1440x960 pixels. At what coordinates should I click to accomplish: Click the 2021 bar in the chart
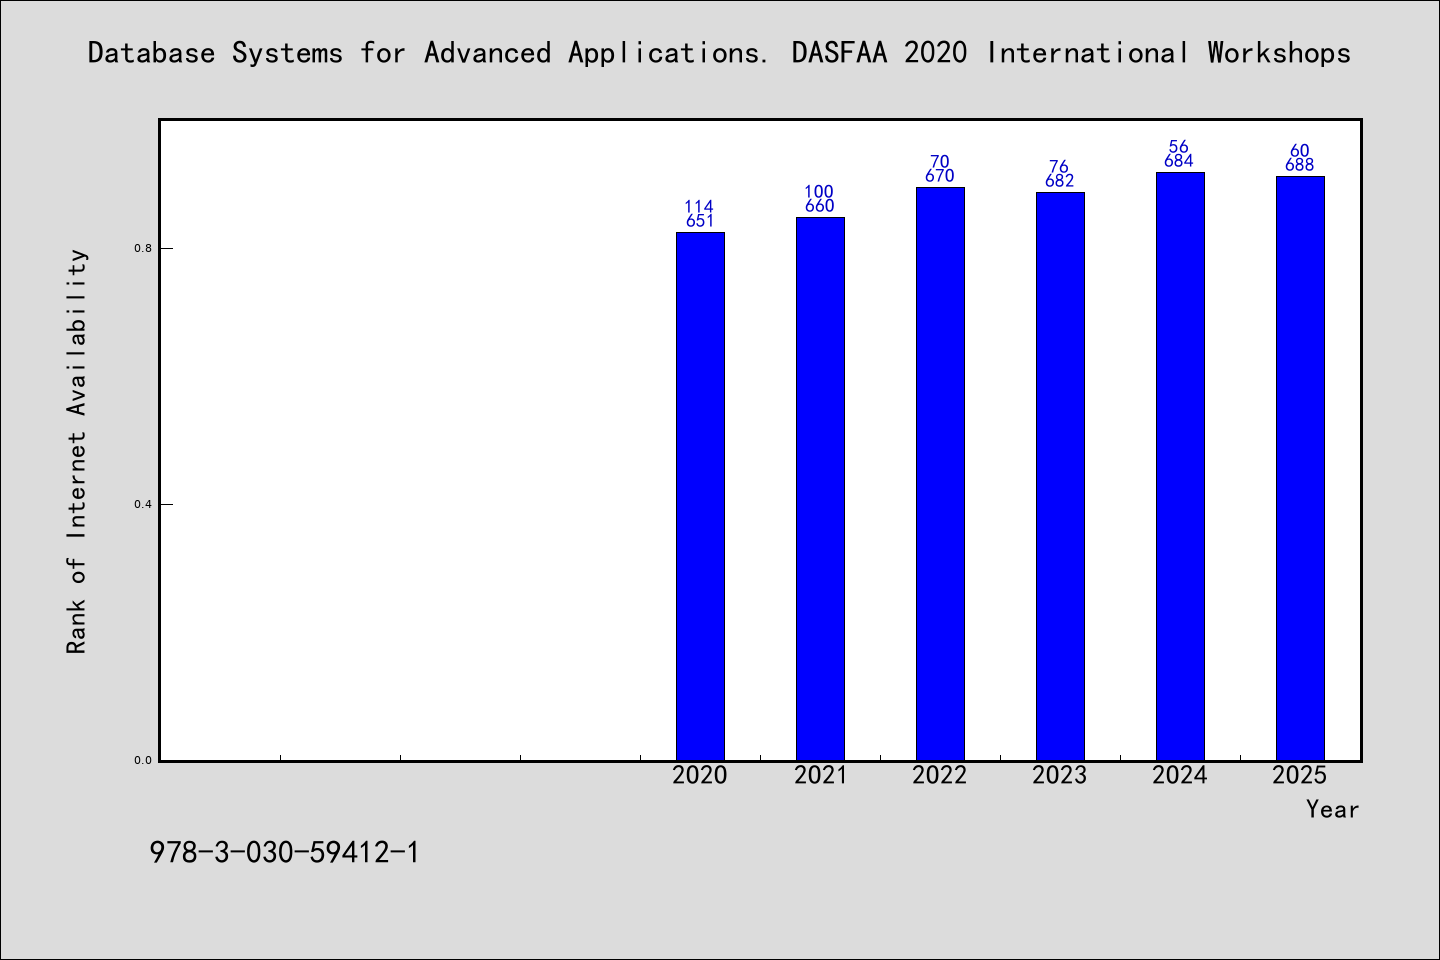820,489
